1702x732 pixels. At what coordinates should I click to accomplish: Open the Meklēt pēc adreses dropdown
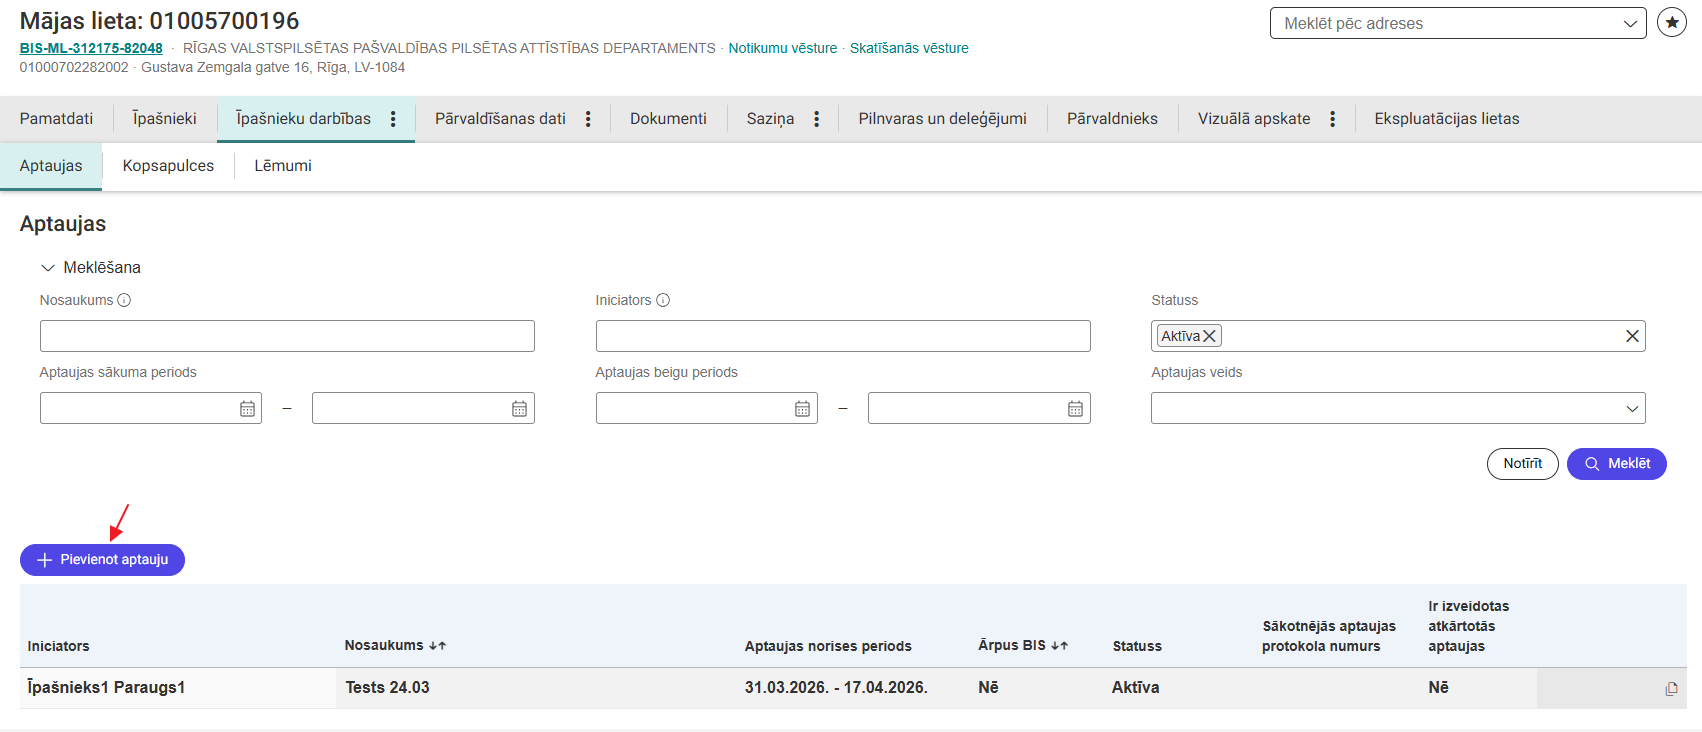click(1630, 23)
